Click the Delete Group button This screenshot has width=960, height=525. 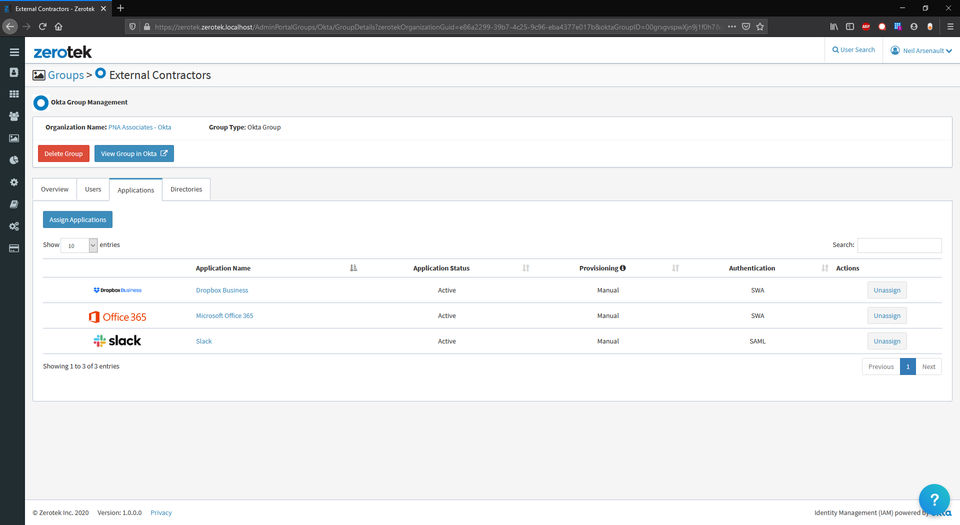[64, 154]
